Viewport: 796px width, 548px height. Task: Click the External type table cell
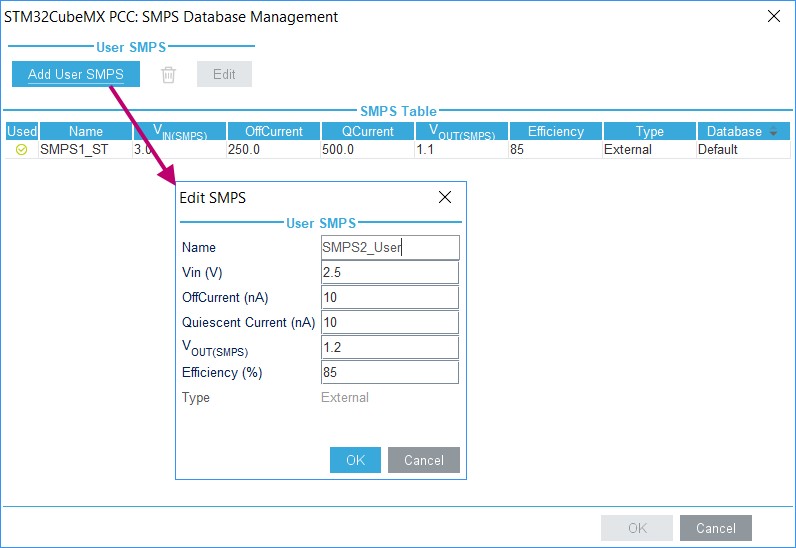[650, 150]
